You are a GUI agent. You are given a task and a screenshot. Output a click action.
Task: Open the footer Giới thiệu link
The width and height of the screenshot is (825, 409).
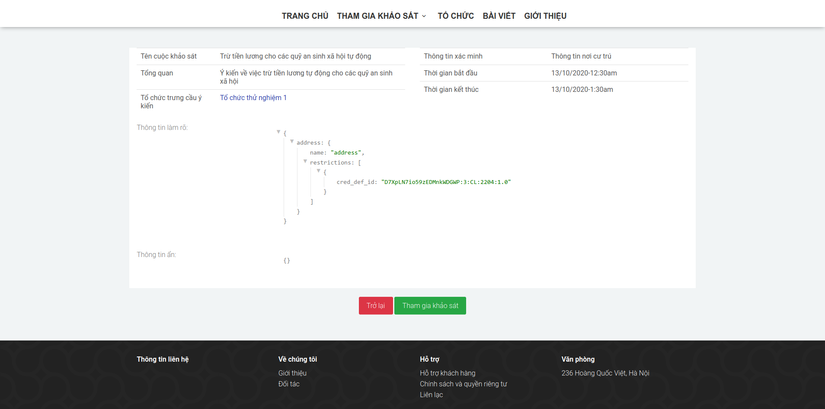tap(293, 373)
